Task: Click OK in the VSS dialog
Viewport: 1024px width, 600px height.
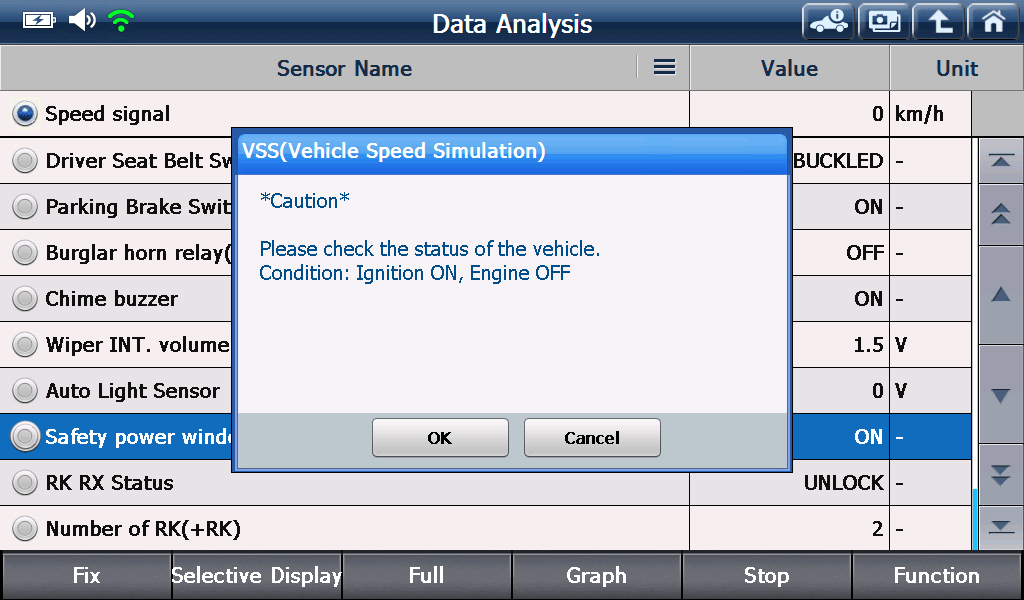Action: (x=440, y=438)
